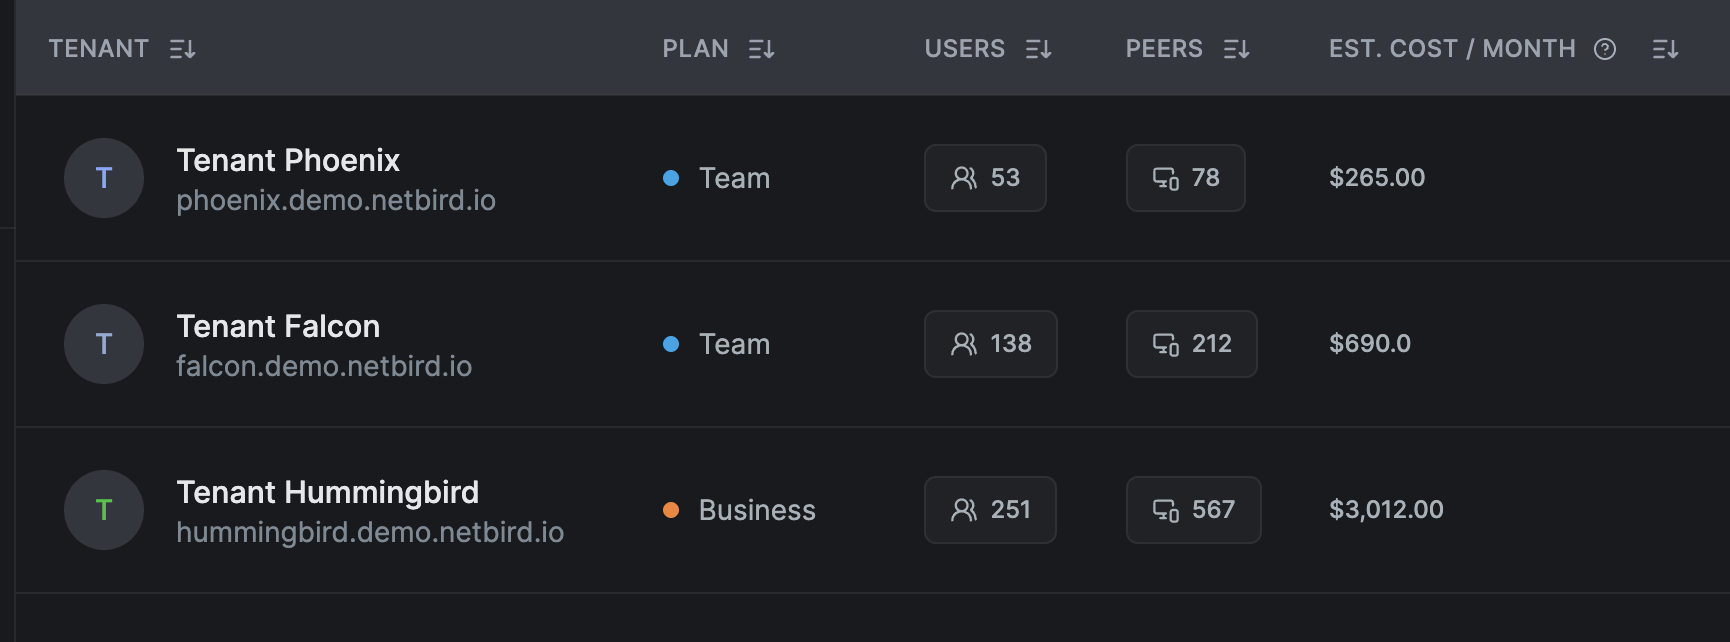
Task: Open the Est. Cost help icon
Action: coord(1605,49)
